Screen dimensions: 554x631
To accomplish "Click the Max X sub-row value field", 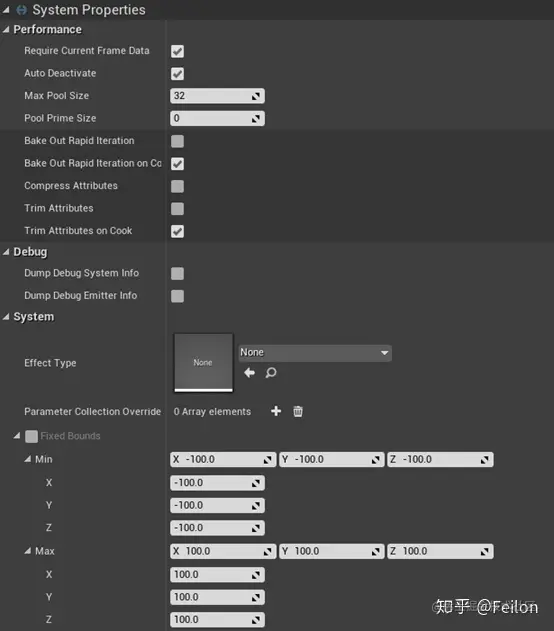I will point(217,575).
